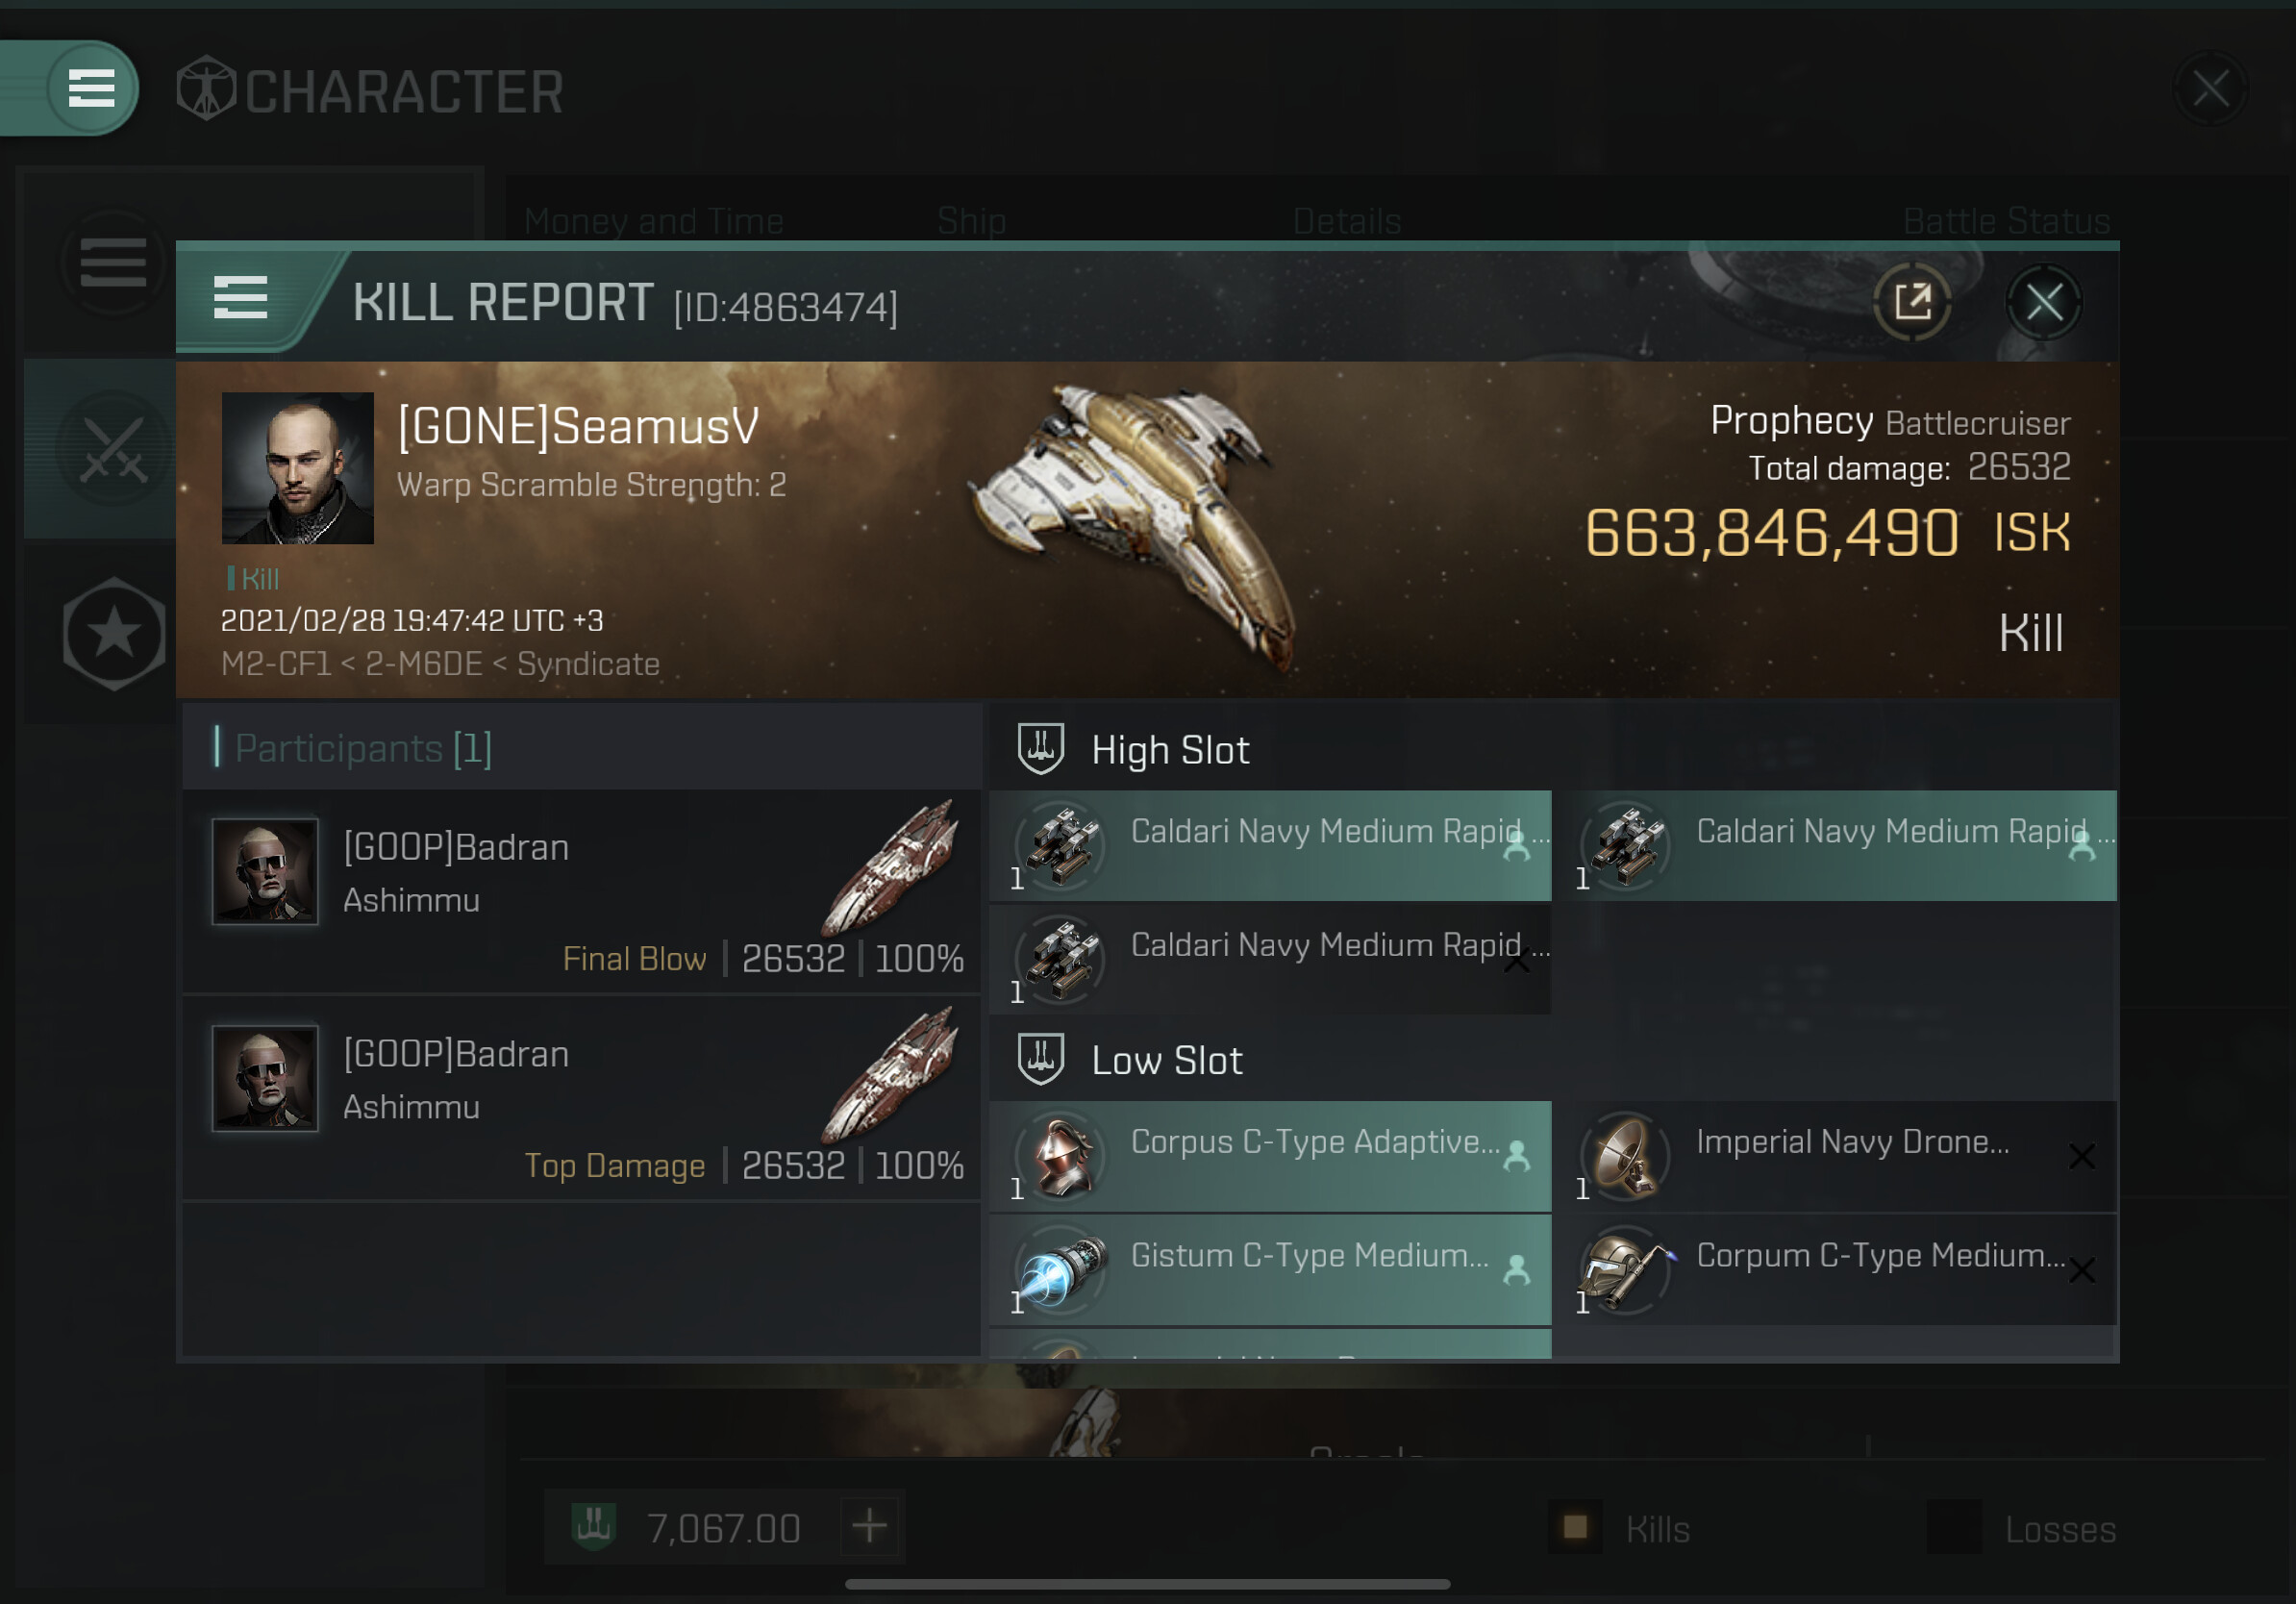This screenshot has height=1604, width=2296.
Task: Share the kill report via export icon
Action: [1912, 302]
